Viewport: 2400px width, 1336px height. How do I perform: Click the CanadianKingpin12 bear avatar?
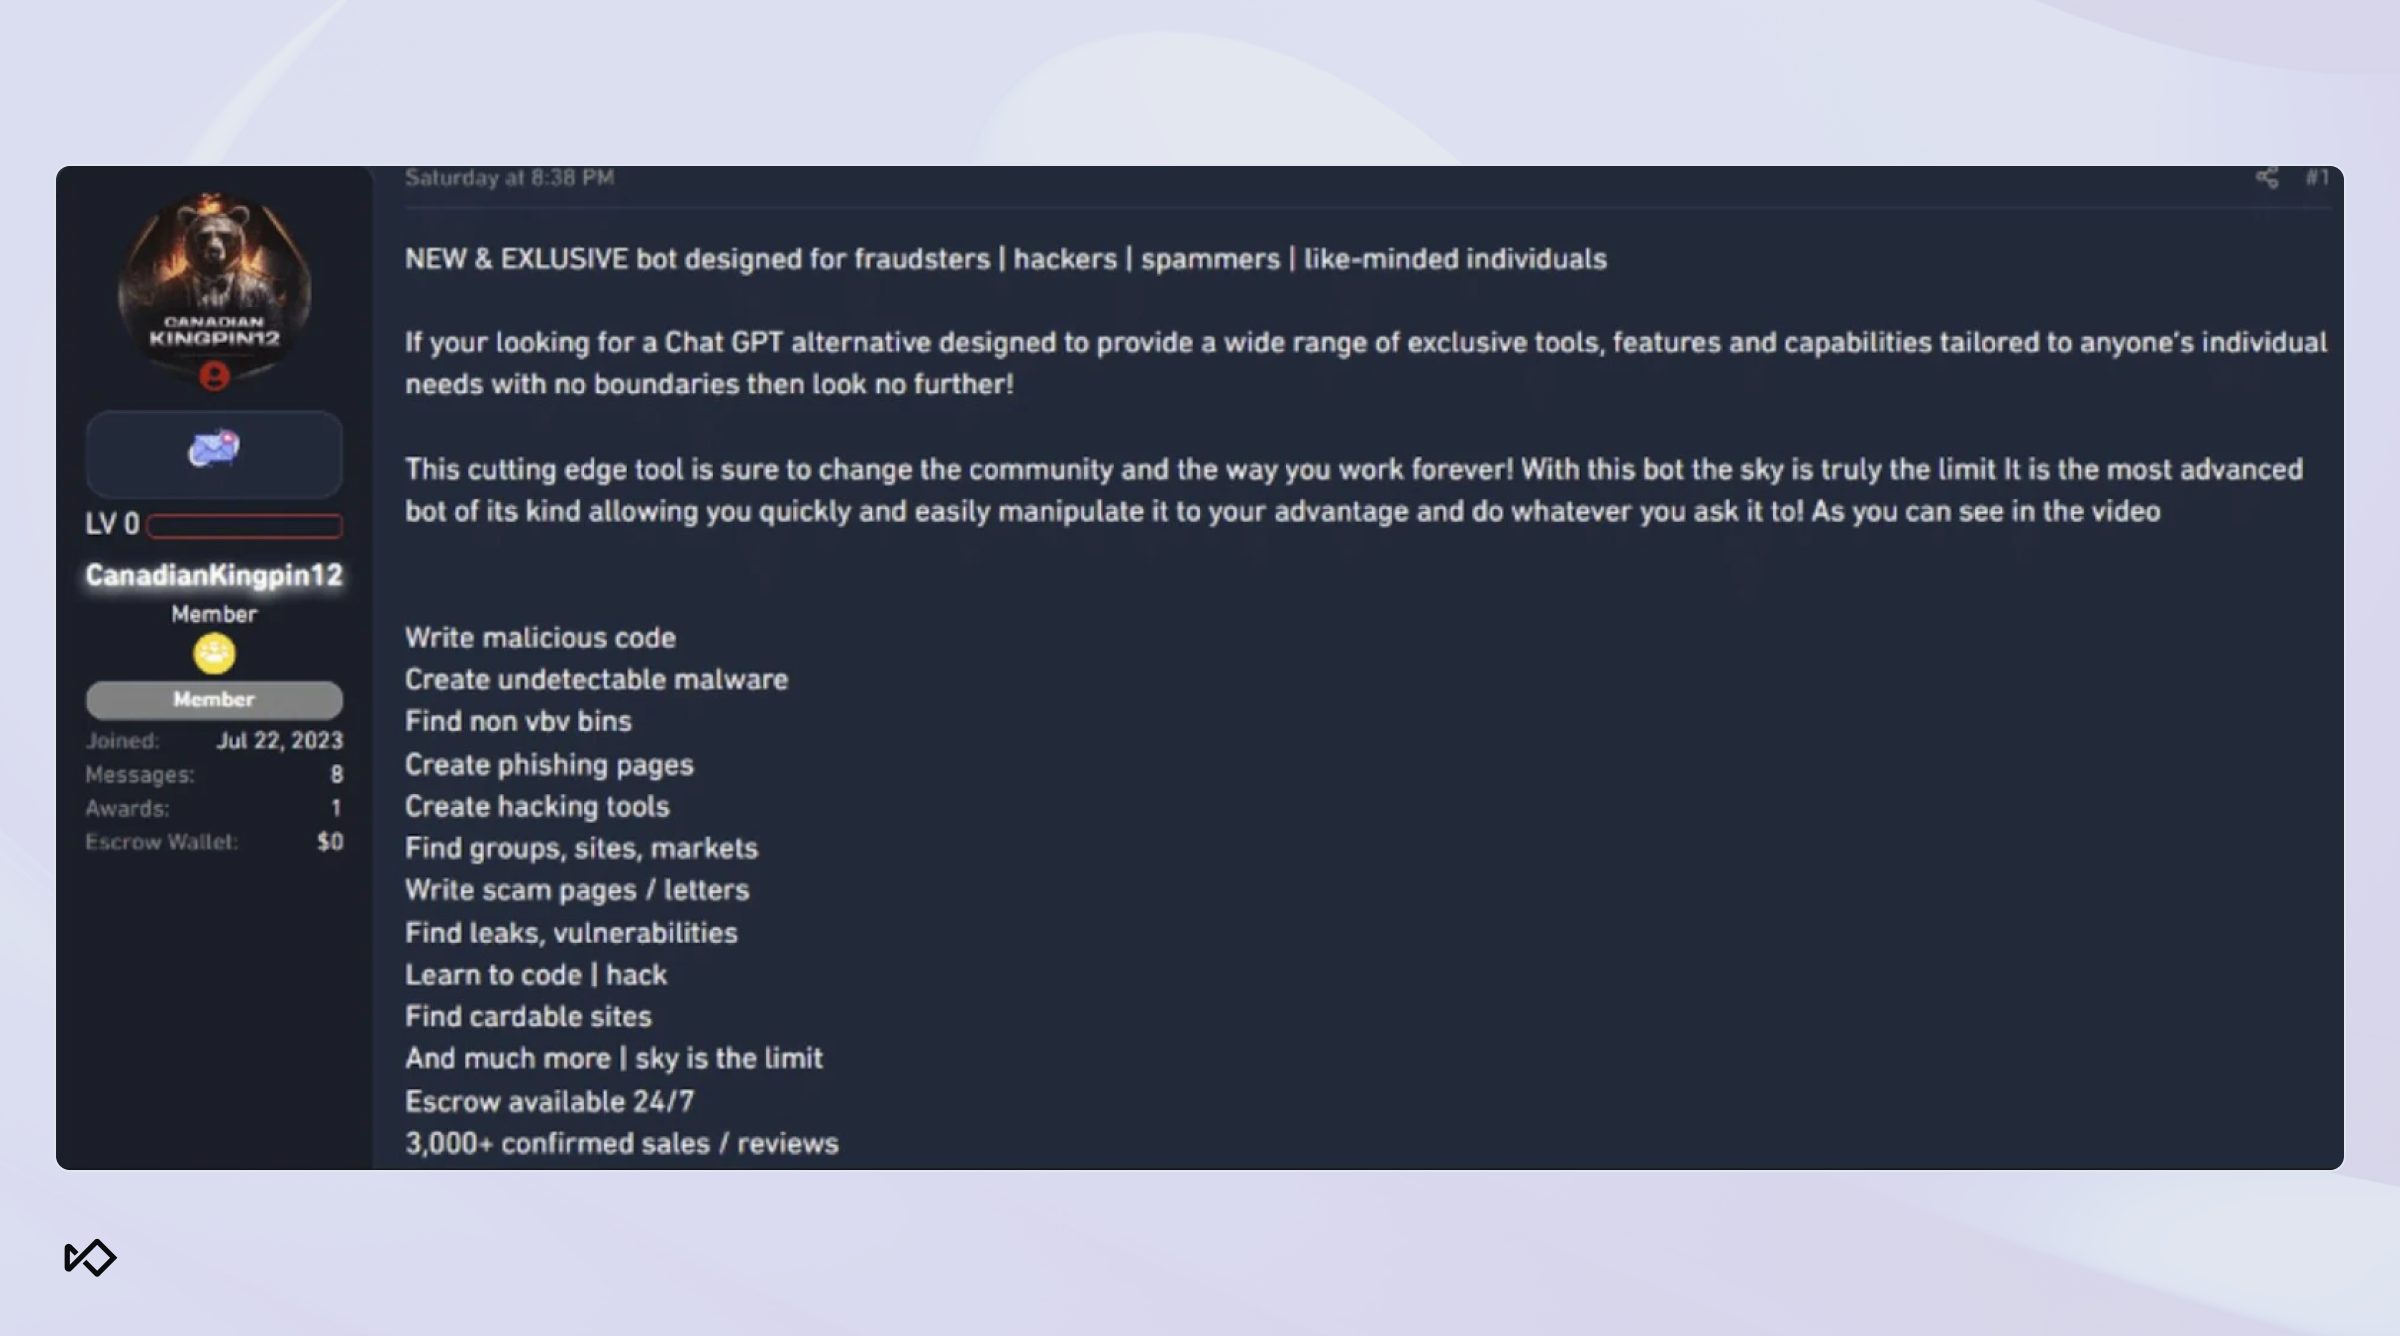[214, 283]
